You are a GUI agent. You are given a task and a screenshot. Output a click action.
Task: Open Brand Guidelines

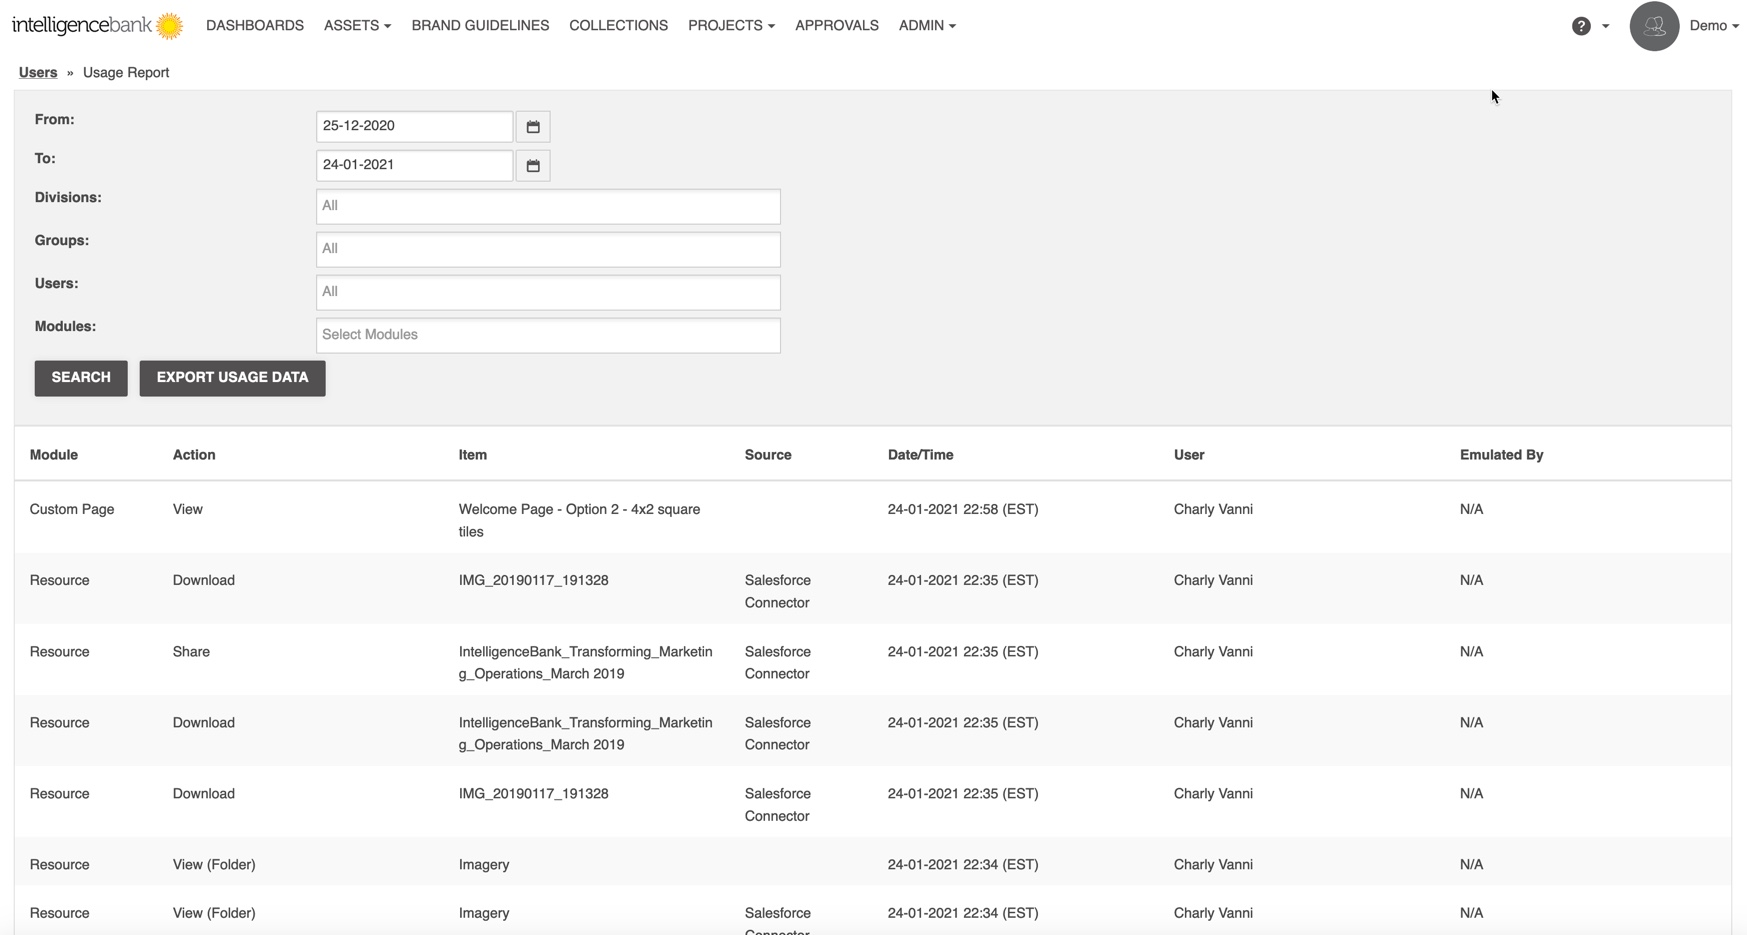[x=480, y=26]
